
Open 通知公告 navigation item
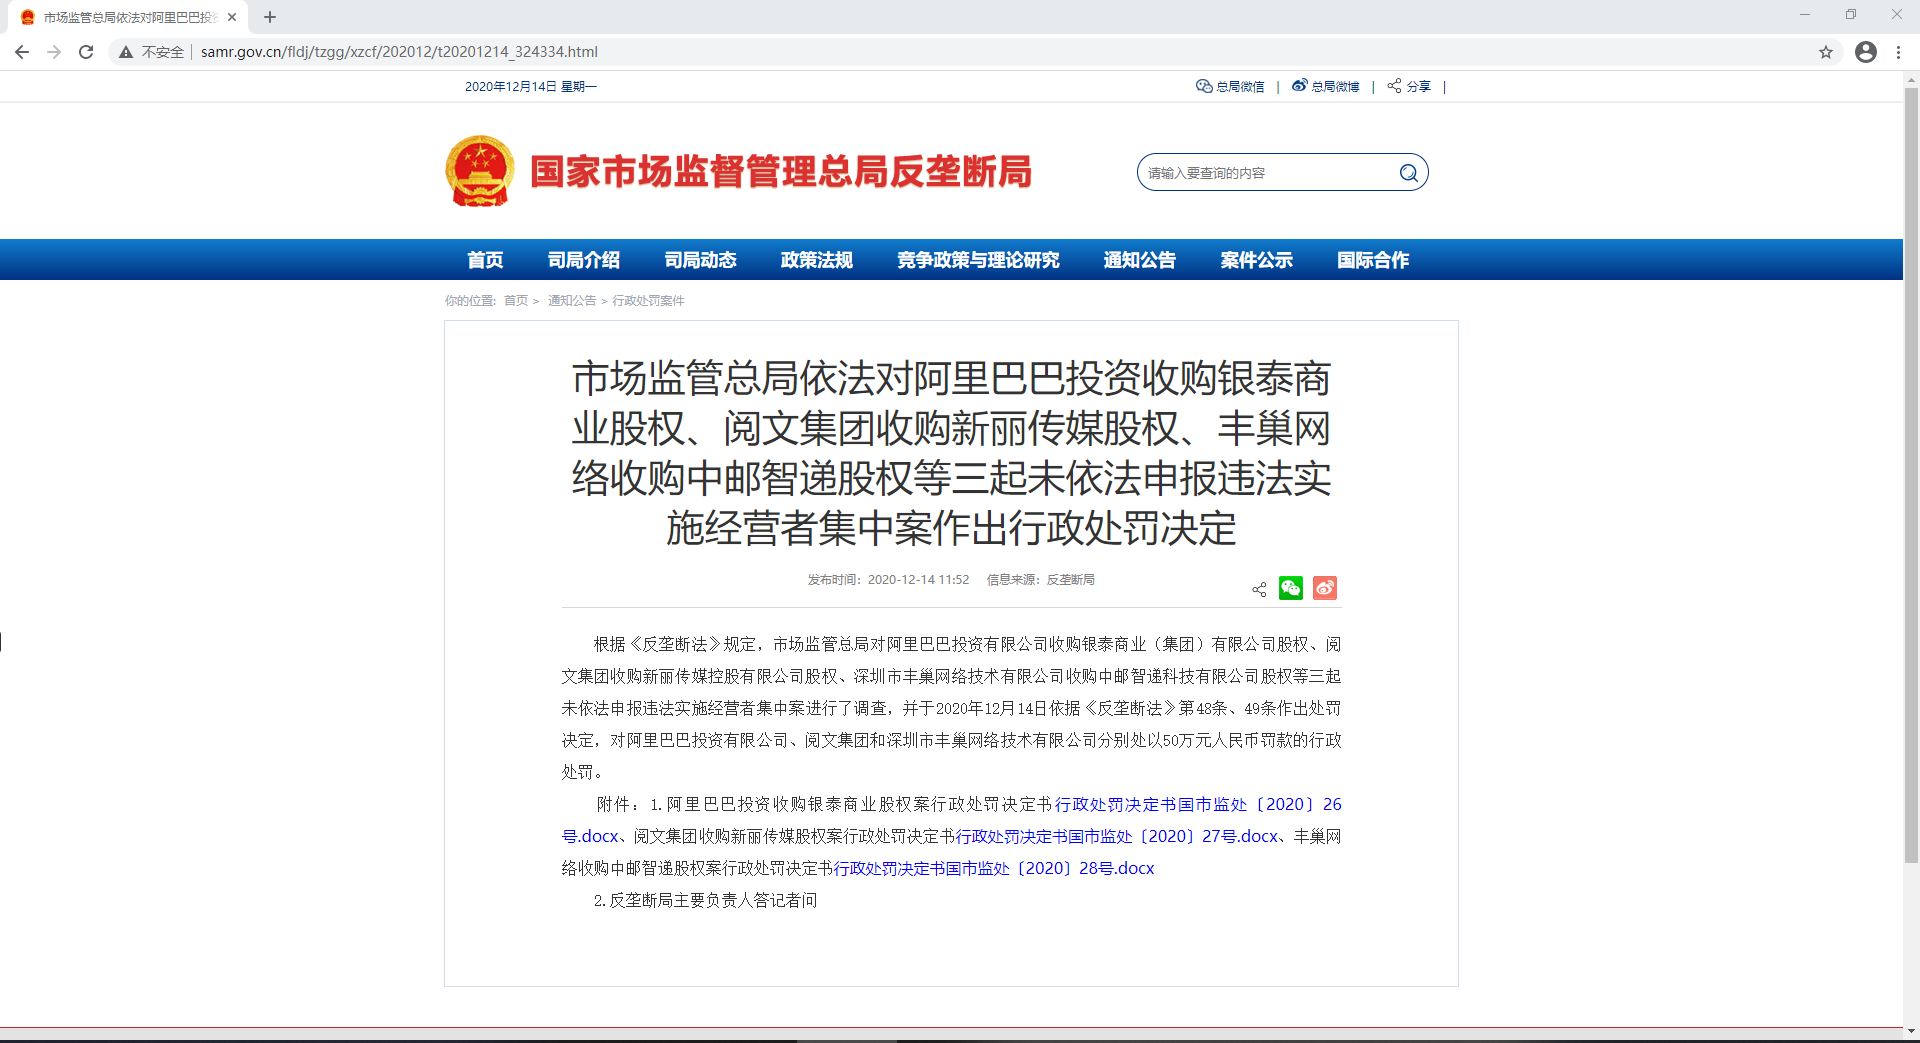click(x=1140, y=260)
